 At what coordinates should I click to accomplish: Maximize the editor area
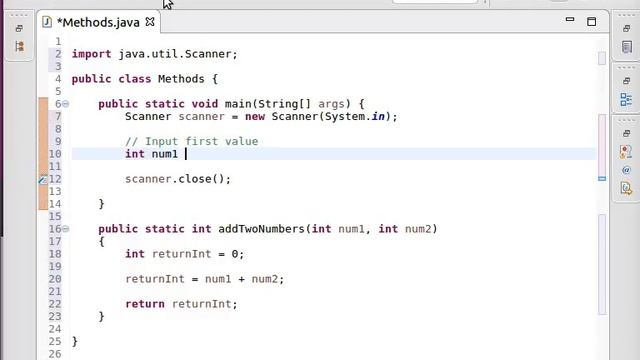click(x=591, y=22)
